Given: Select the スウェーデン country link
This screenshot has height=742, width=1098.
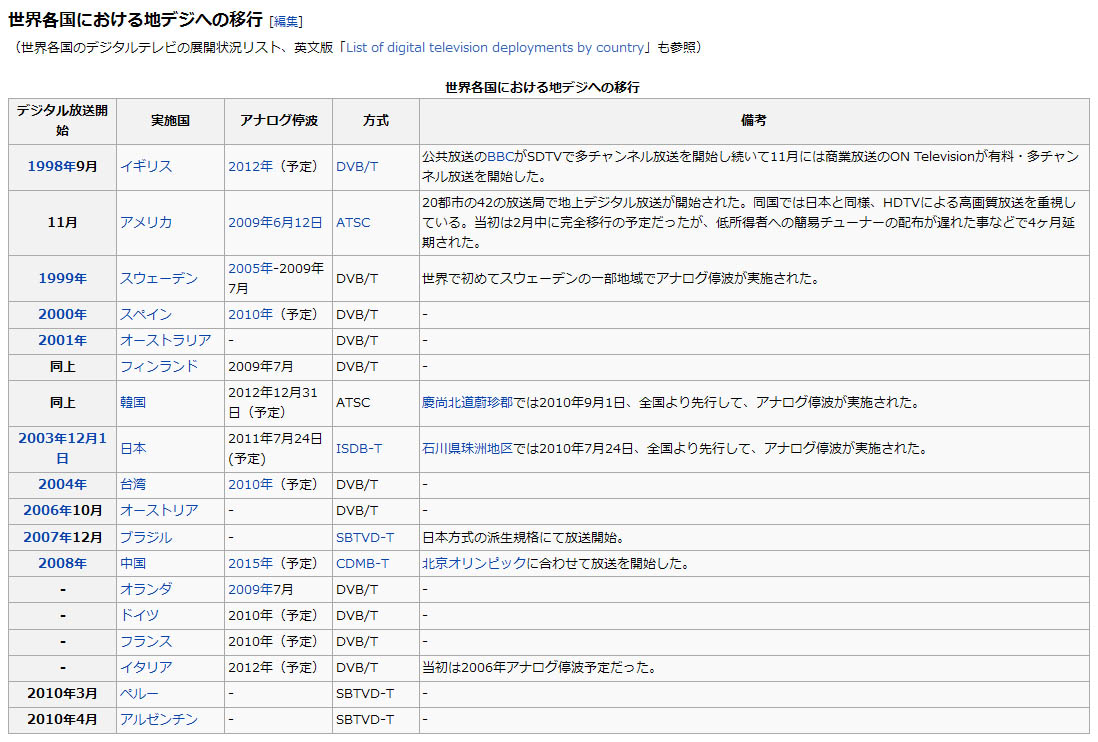Looking at the screenshot, I should 159,278.
